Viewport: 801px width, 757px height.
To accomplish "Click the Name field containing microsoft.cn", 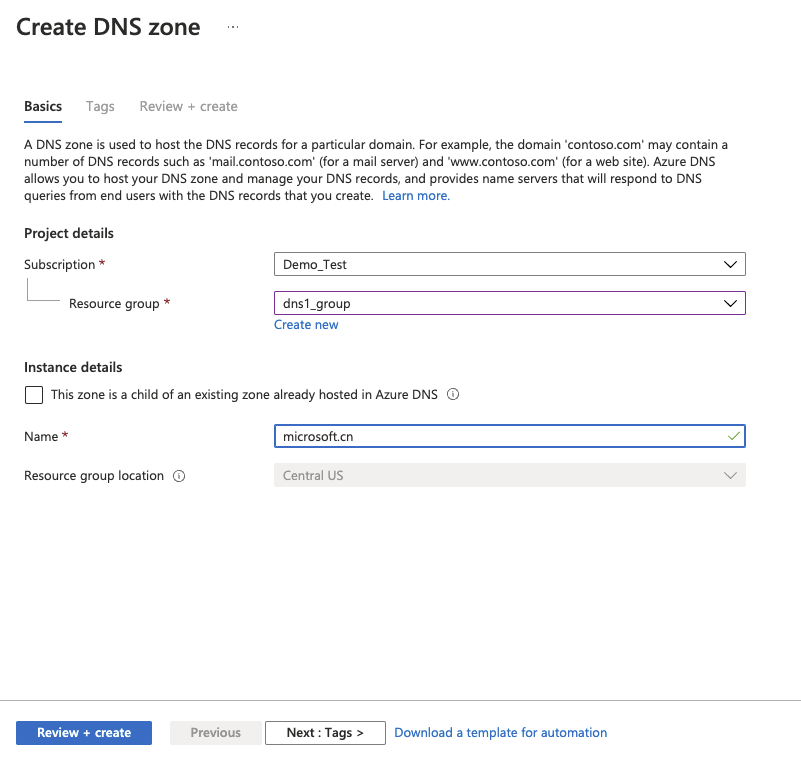I will pyautogui.click(x=510, y=436).
